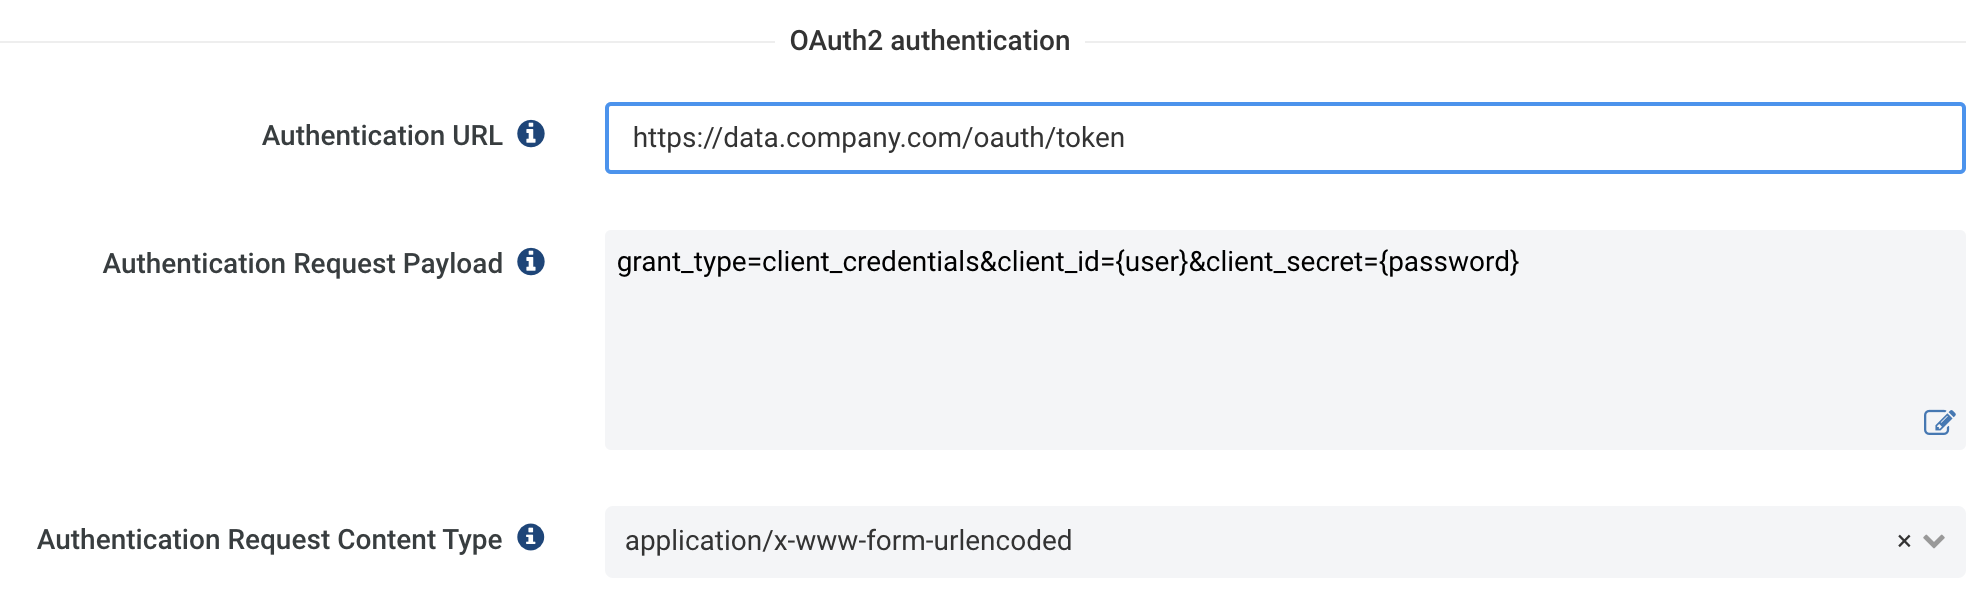The height and width of the screenshot is (610, 1982).
Task: Open the payload editor via edit icon
Action: pos(1939,422)
